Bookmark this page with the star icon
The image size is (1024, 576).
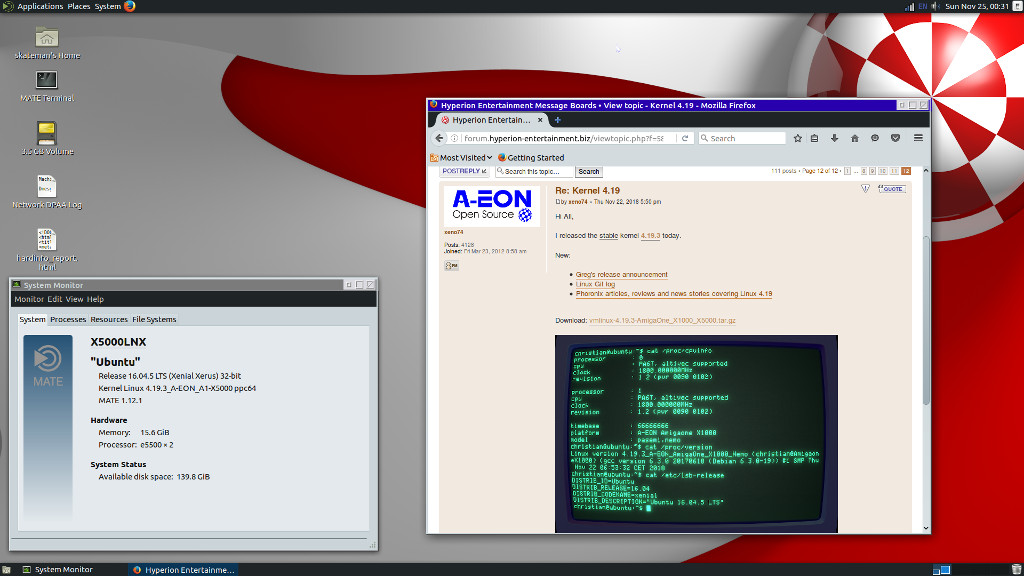[x=797, y=138]
